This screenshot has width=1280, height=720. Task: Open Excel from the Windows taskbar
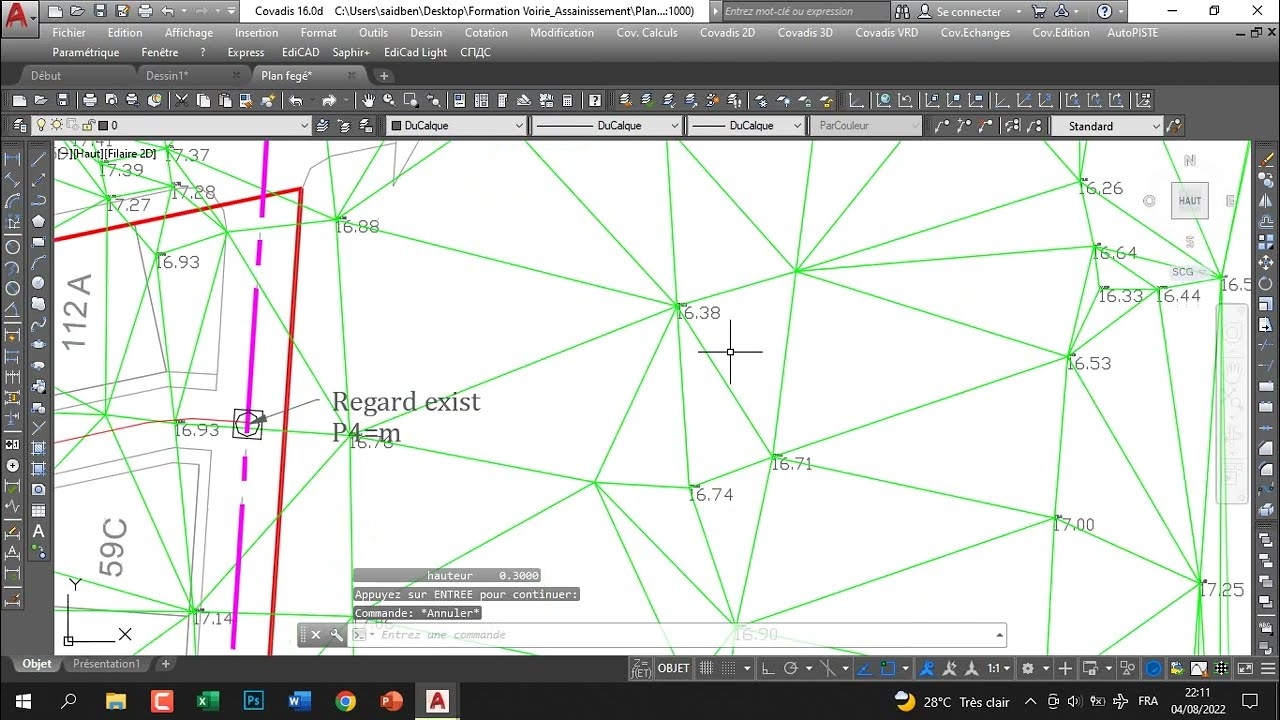pyautogui.click(x=207, y=701)
